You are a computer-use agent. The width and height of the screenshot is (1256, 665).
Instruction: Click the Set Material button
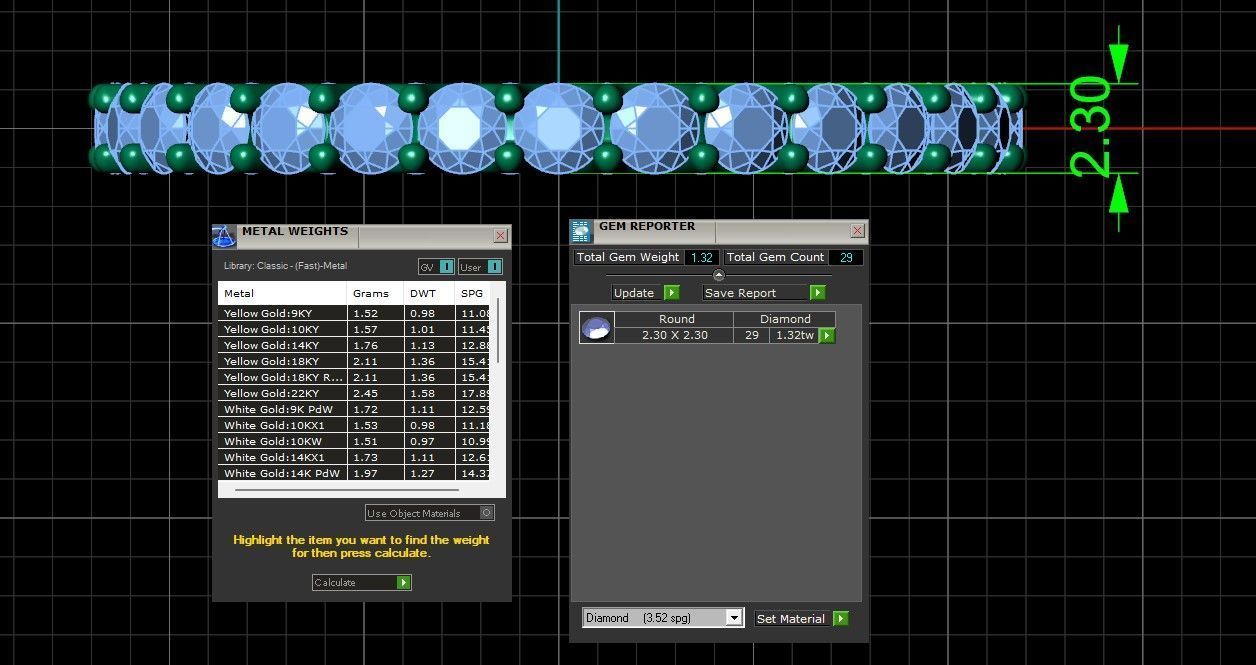click(802, 619)
